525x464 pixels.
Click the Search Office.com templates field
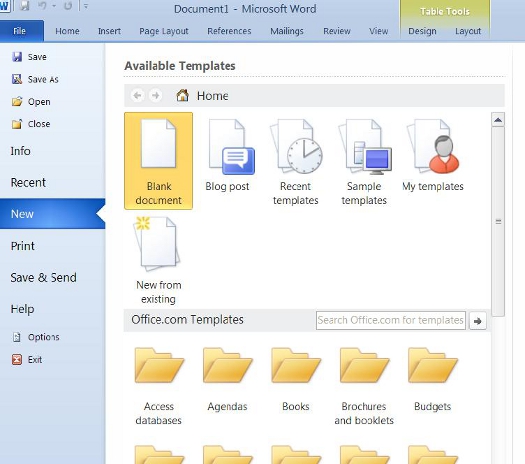[391, 320]
